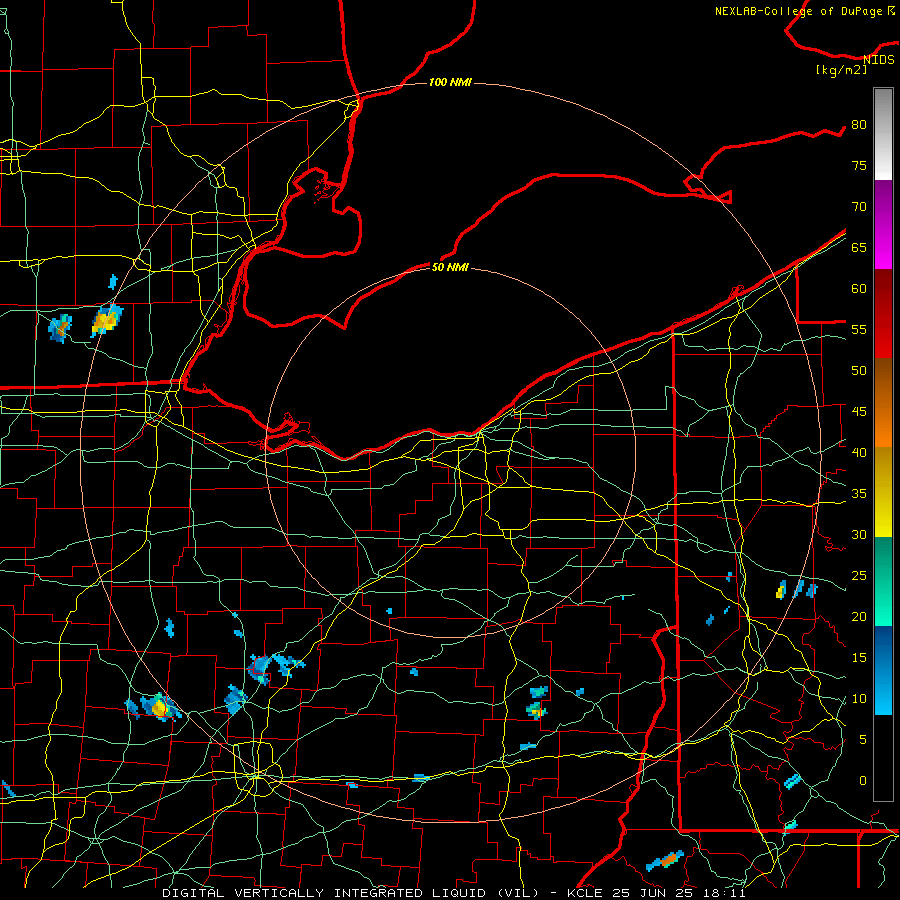This screenshot has height=900, width=900.
Task: Click the 100 NMI range ring label
Action: pos(450,82)
